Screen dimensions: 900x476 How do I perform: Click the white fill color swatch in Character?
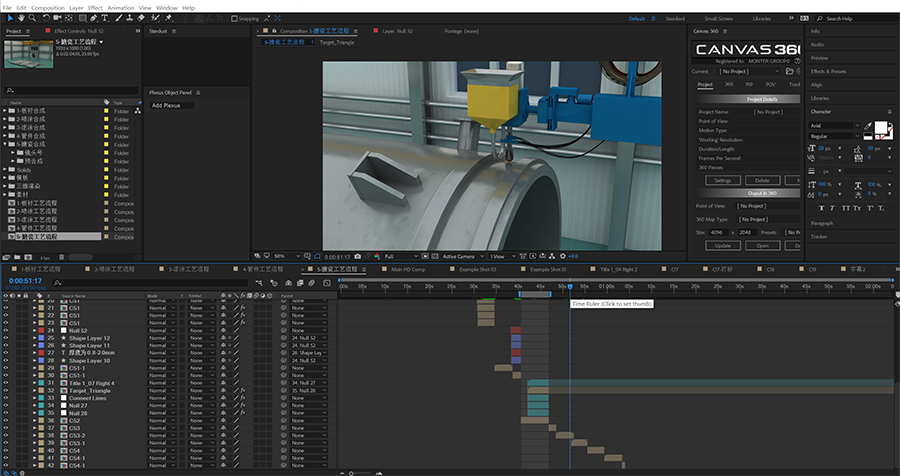pyautogui.click(x=881, y=128)
